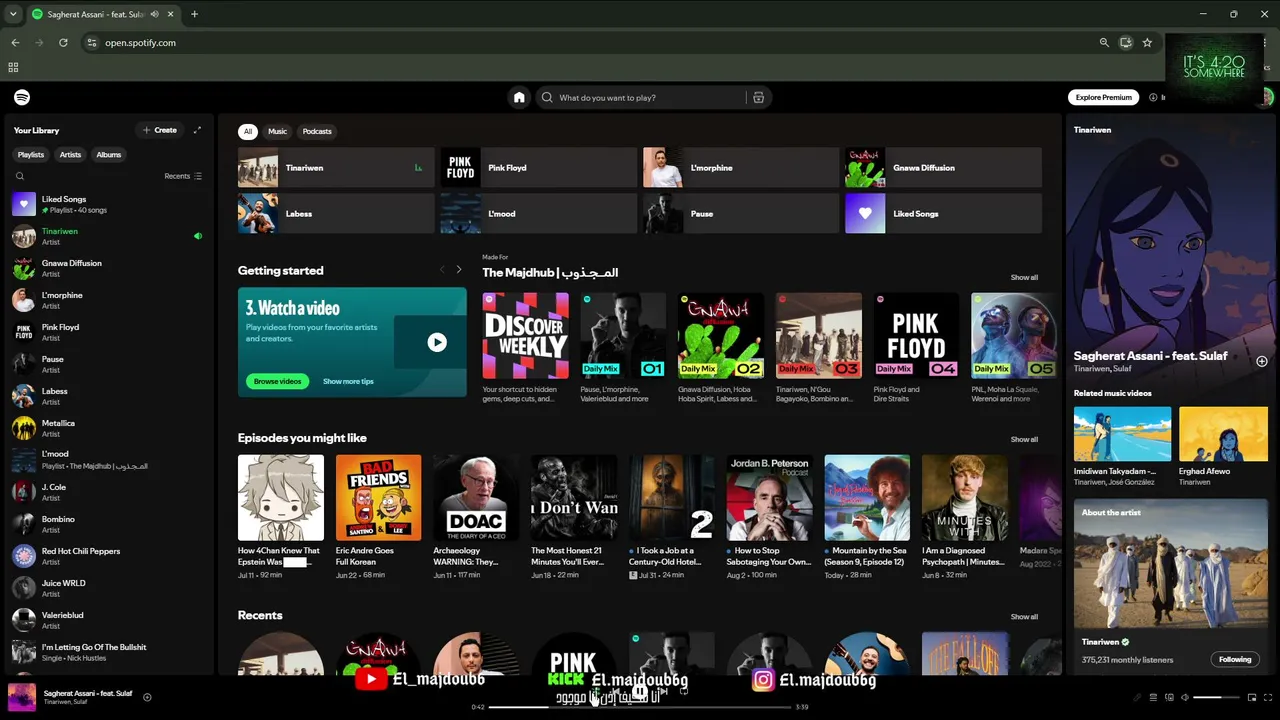The height and width of the screenshot is (720, 1280).
Task: Mute the volume via the speaker icon
Action: coord(1185,697)
